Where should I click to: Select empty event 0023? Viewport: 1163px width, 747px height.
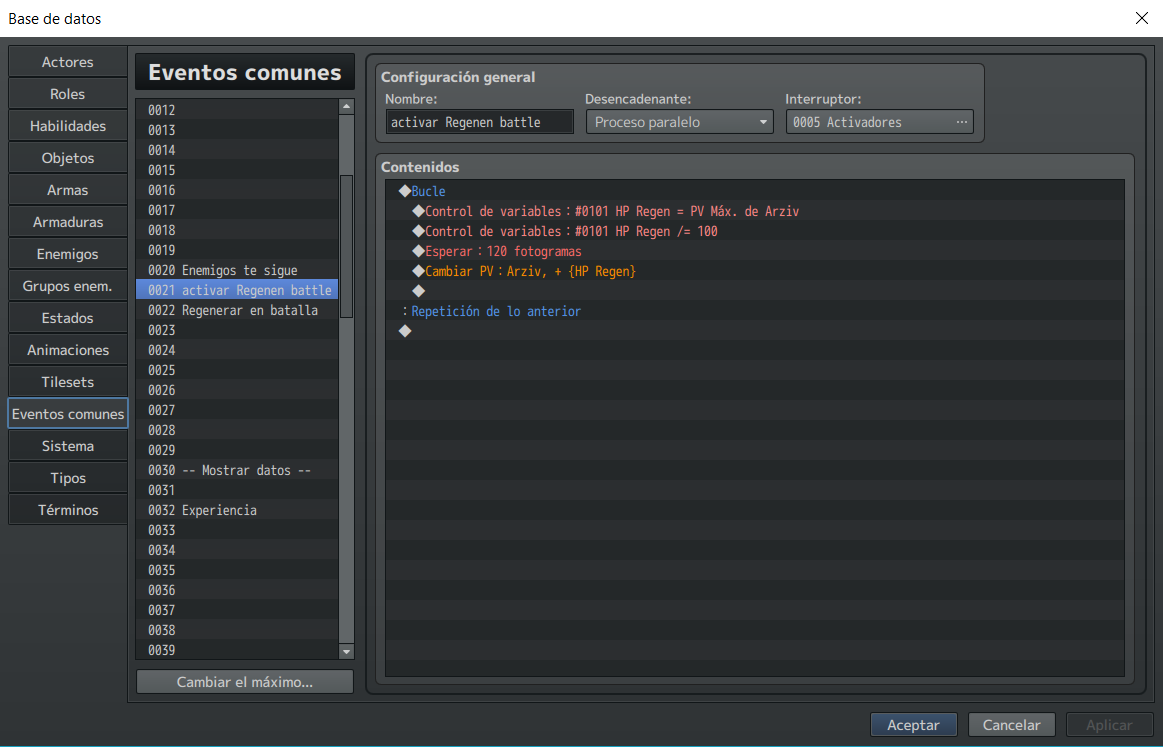click(x=237, y=330)
